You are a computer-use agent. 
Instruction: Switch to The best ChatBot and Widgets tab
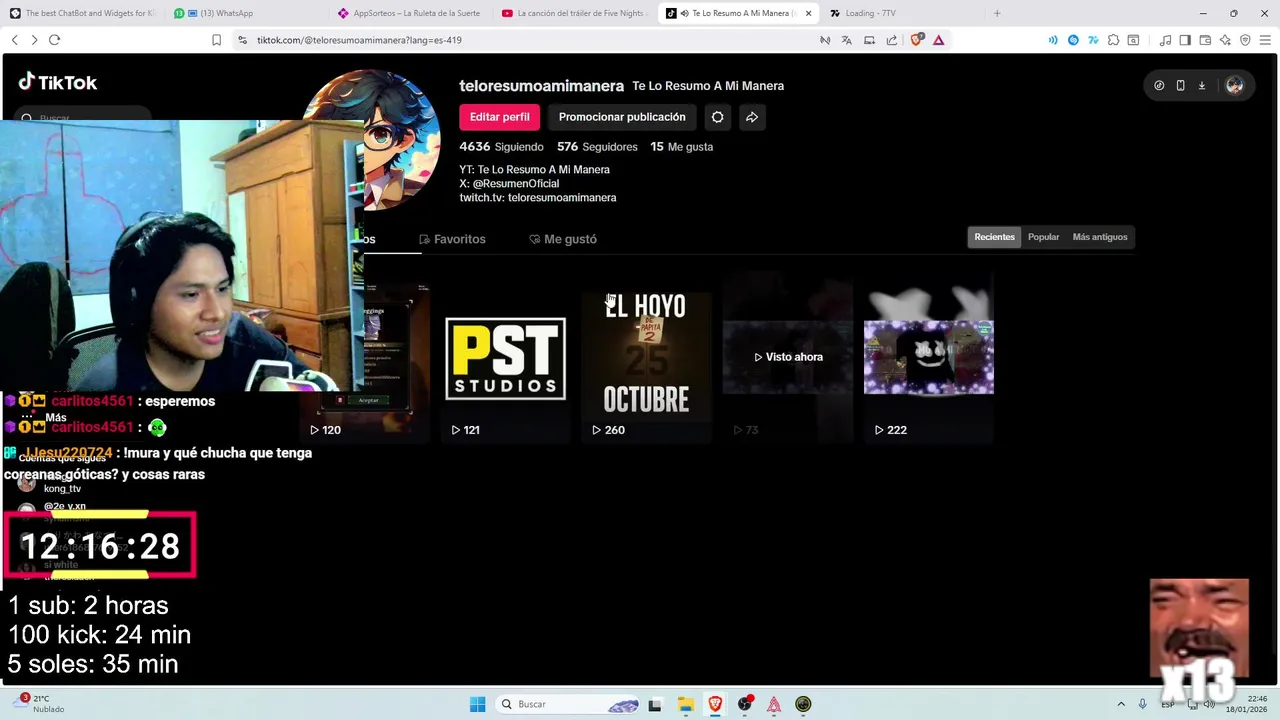pyautogui.click(x=82, y=13)
